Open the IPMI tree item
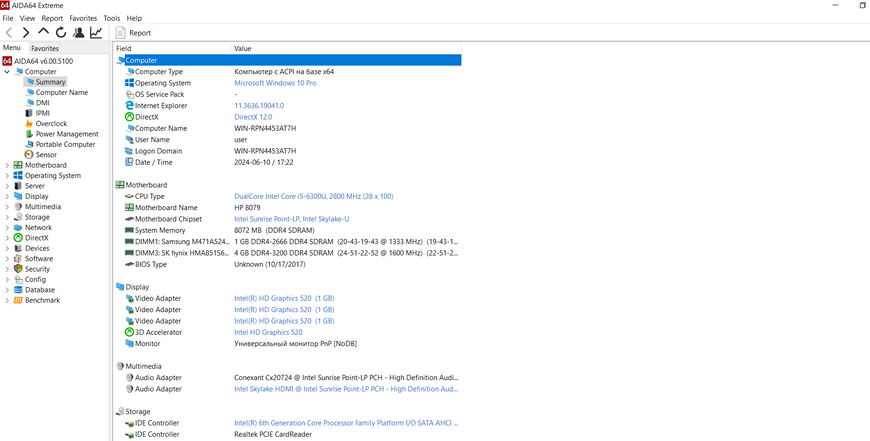Image resolution: width=870 pixels, height=441 pixels. tap(43, 113)
